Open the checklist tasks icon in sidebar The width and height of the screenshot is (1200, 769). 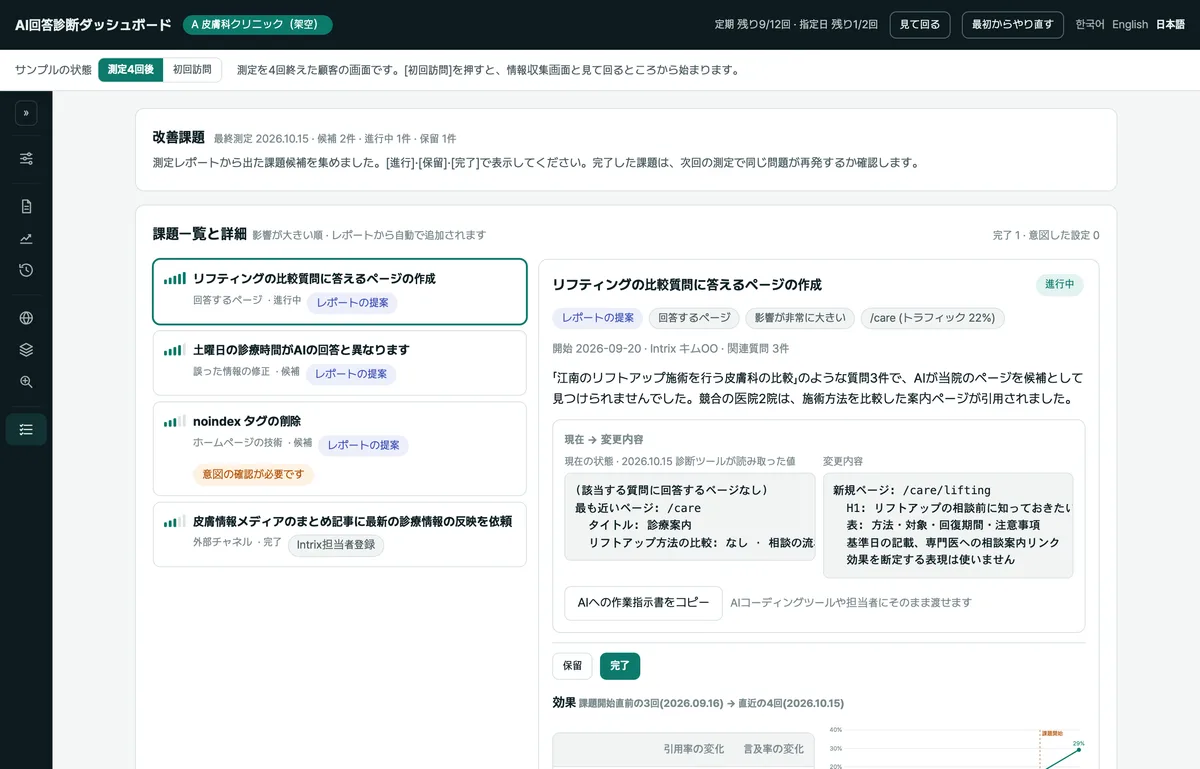pos(26,430)
